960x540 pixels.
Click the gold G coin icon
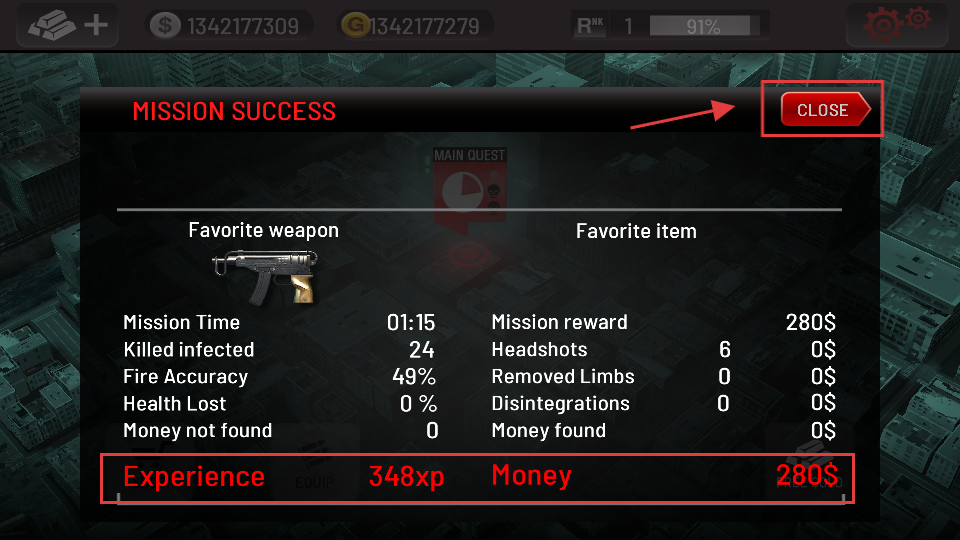click(x=355, y=26)
